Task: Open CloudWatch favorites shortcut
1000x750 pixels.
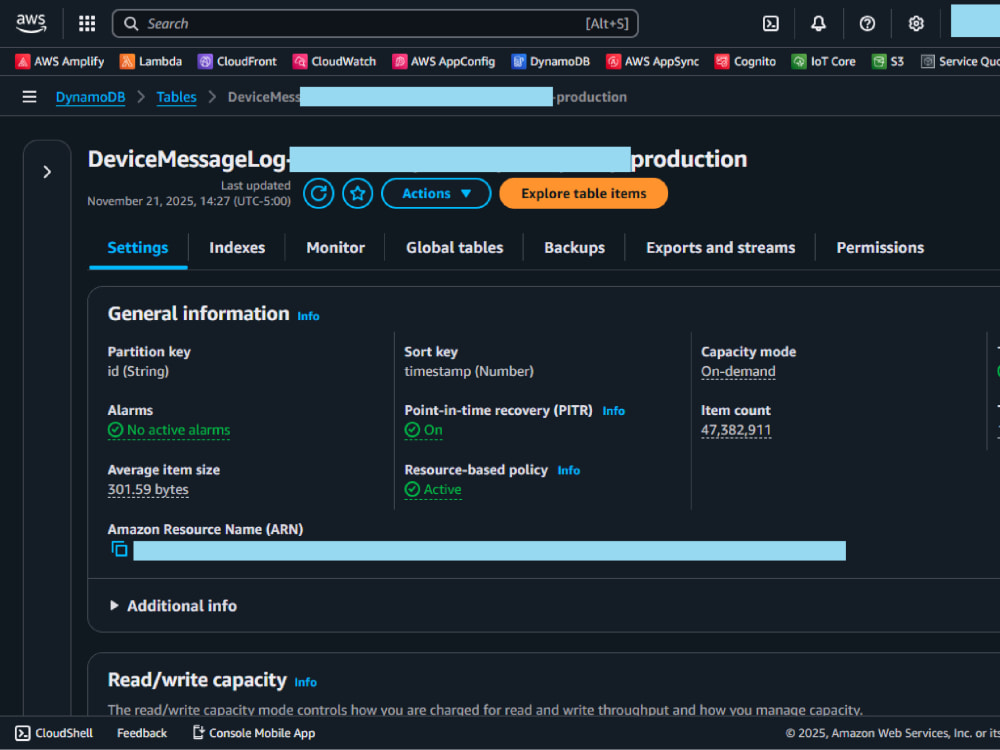Action: point(334,61)
